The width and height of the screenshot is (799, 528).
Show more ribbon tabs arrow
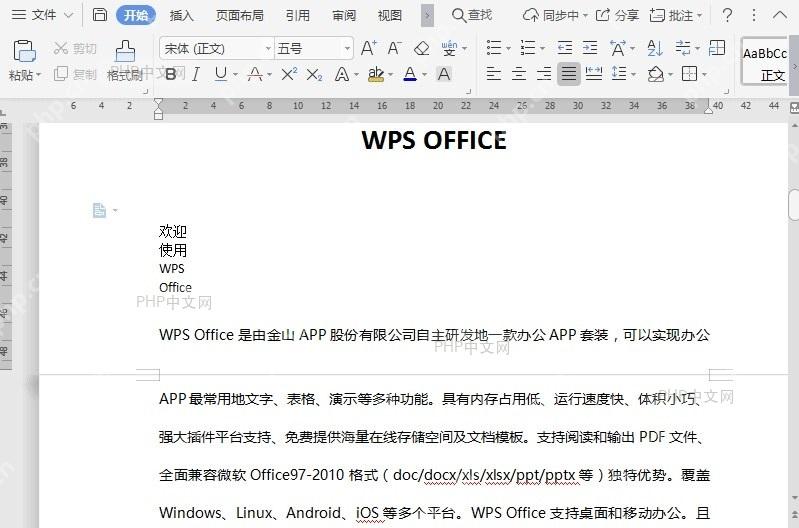pos(428,15)
